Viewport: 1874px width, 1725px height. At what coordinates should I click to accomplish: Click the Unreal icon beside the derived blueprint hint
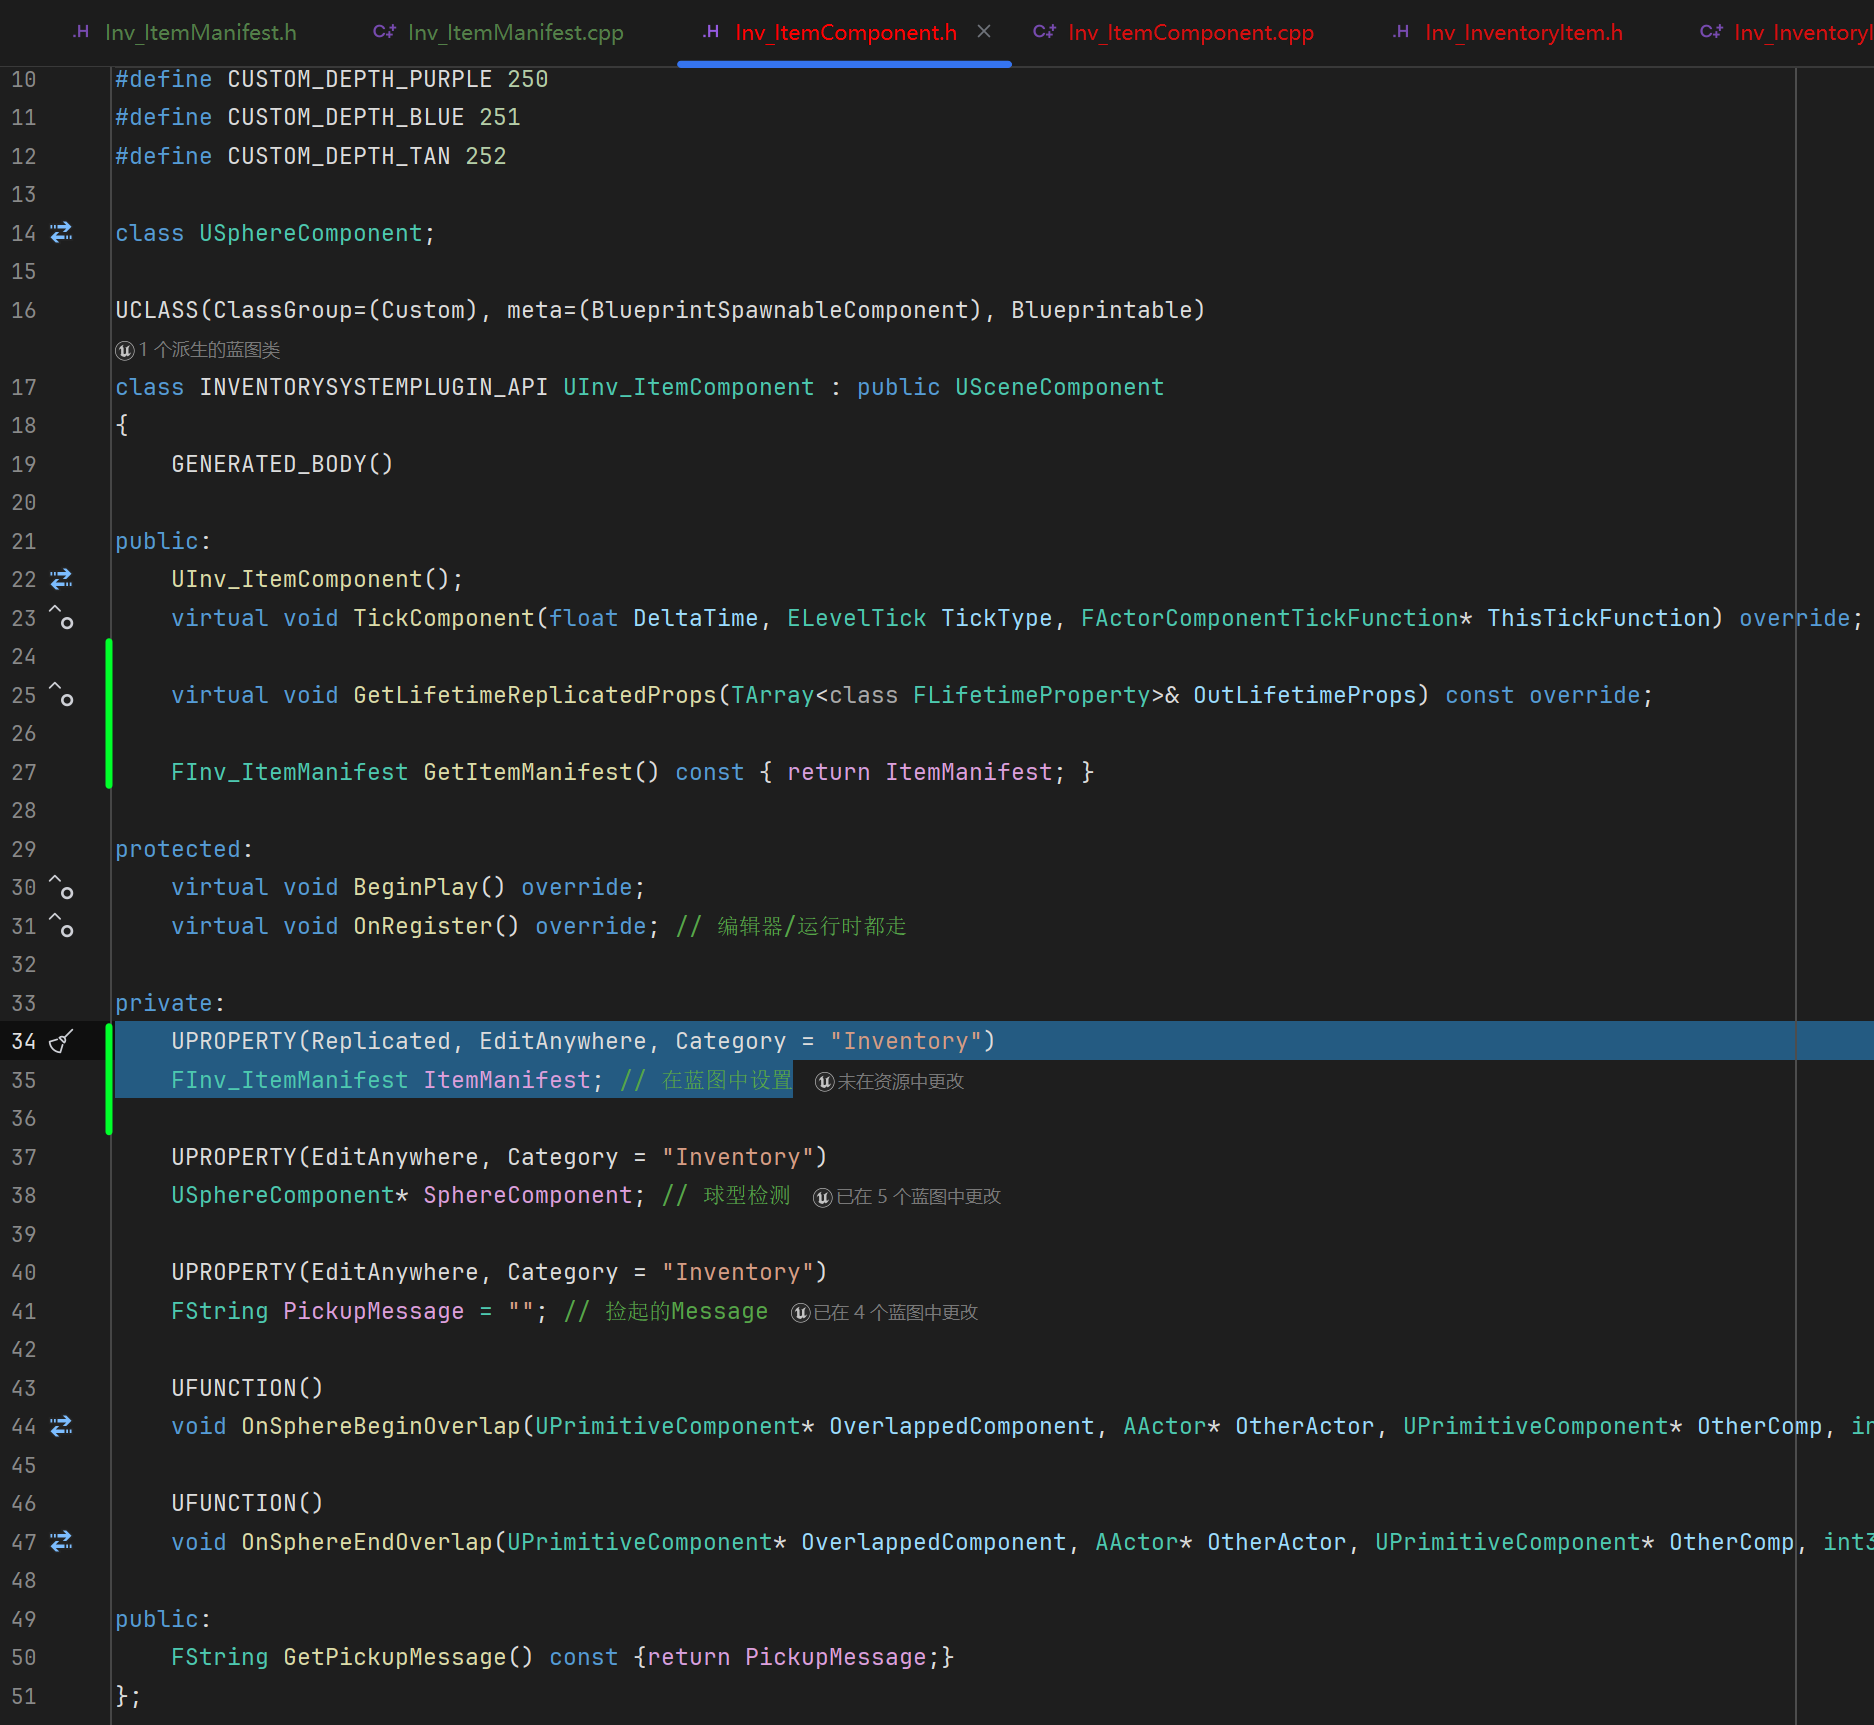click(125, 350)
